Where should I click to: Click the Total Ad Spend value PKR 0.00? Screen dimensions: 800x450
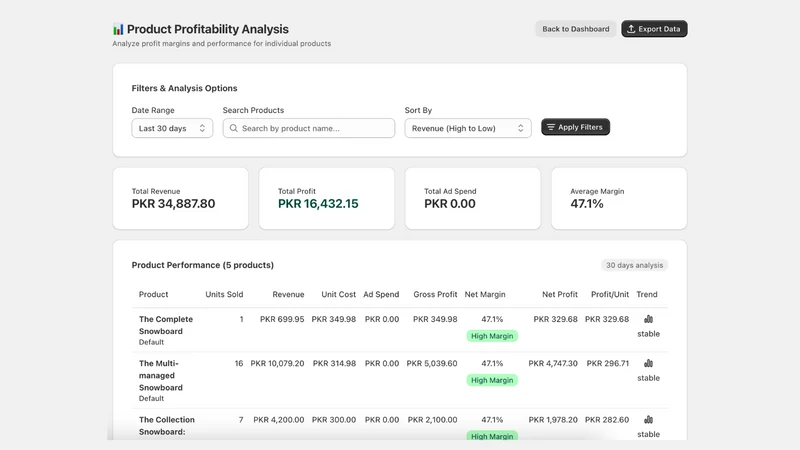[449, 204]
